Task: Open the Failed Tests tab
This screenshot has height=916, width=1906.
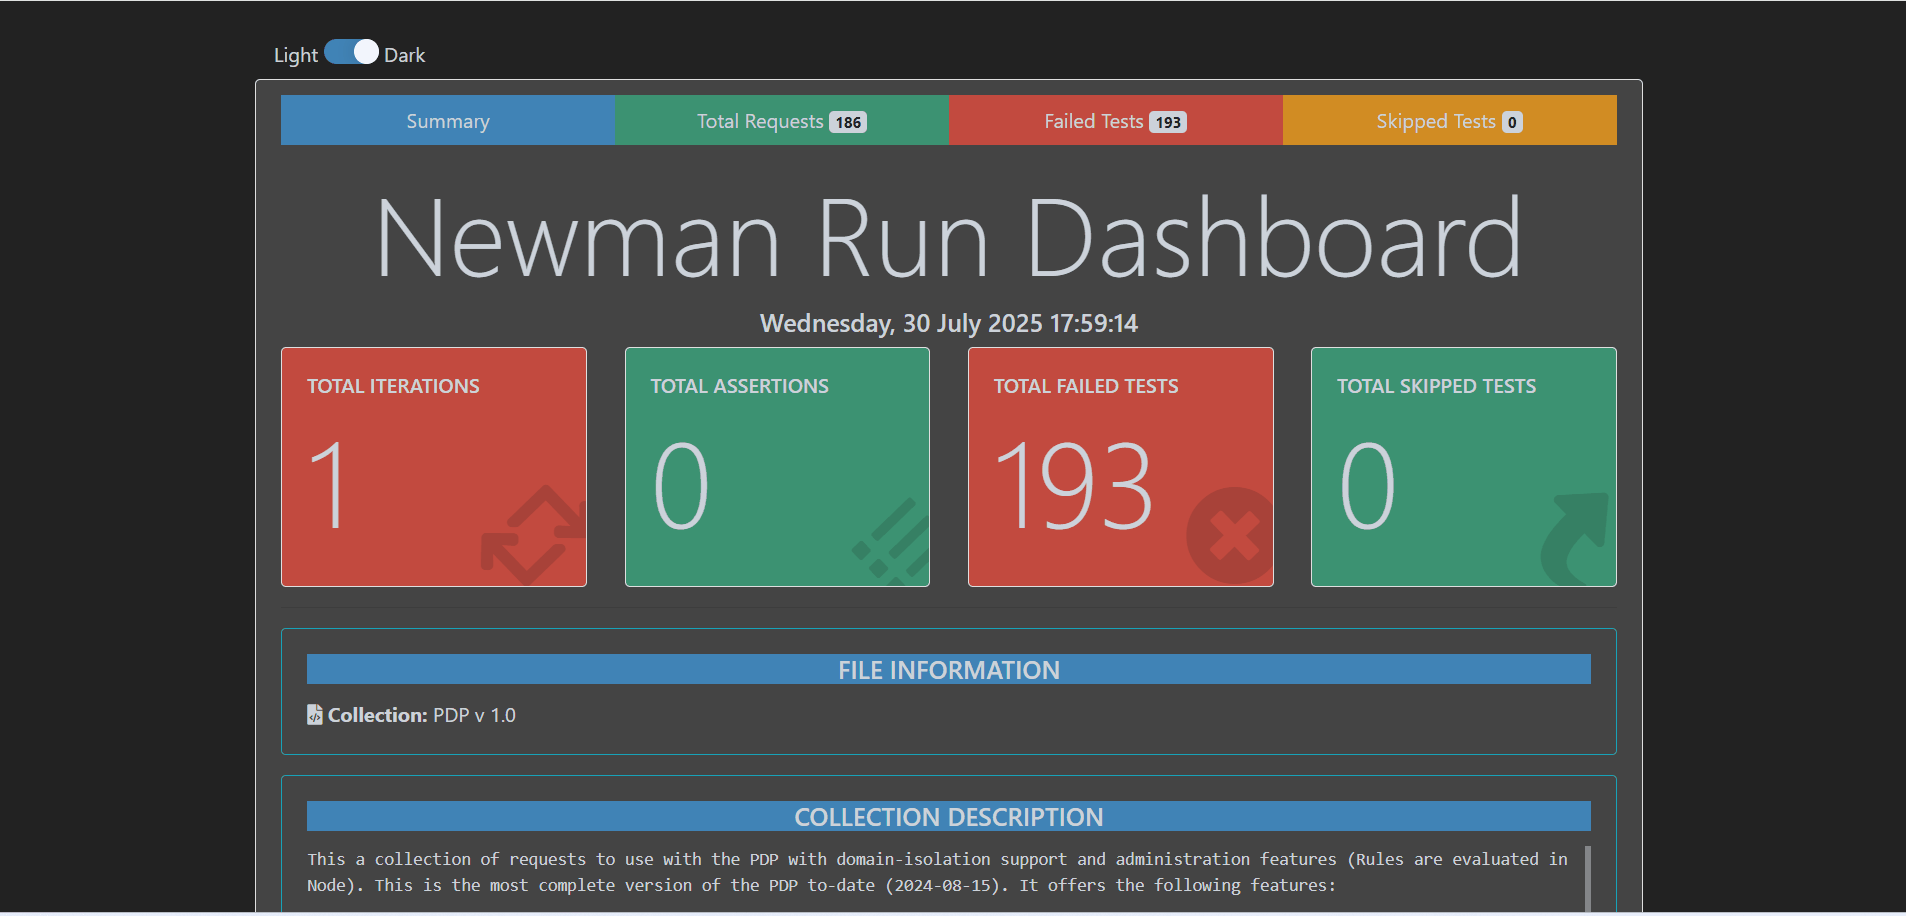Action: (1093, 121)
